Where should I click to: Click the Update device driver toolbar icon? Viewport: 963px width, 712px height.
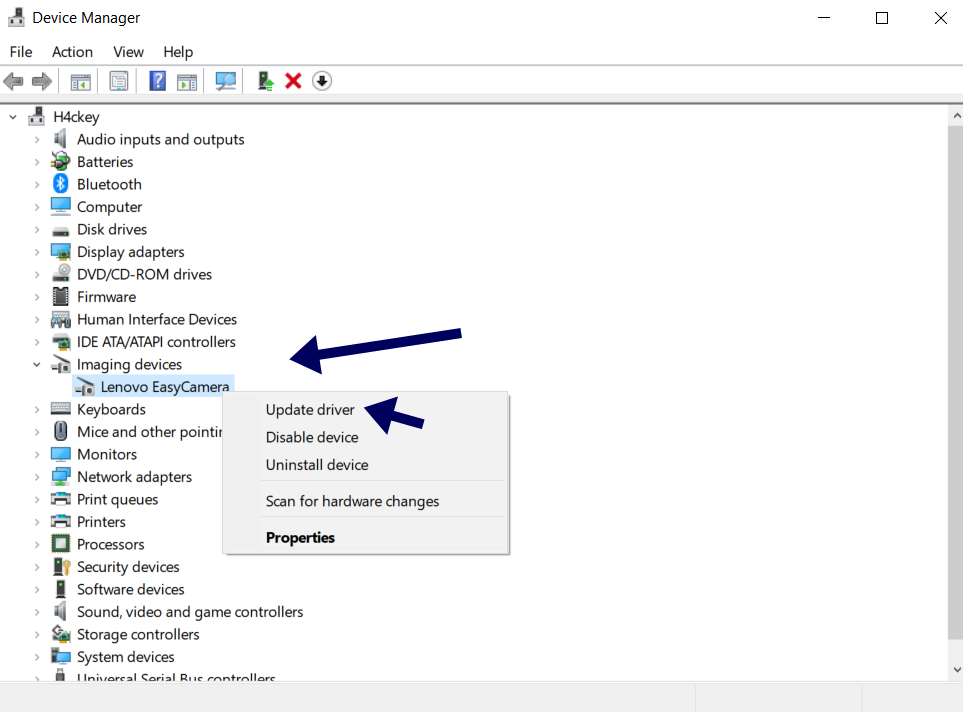[265, 81]
